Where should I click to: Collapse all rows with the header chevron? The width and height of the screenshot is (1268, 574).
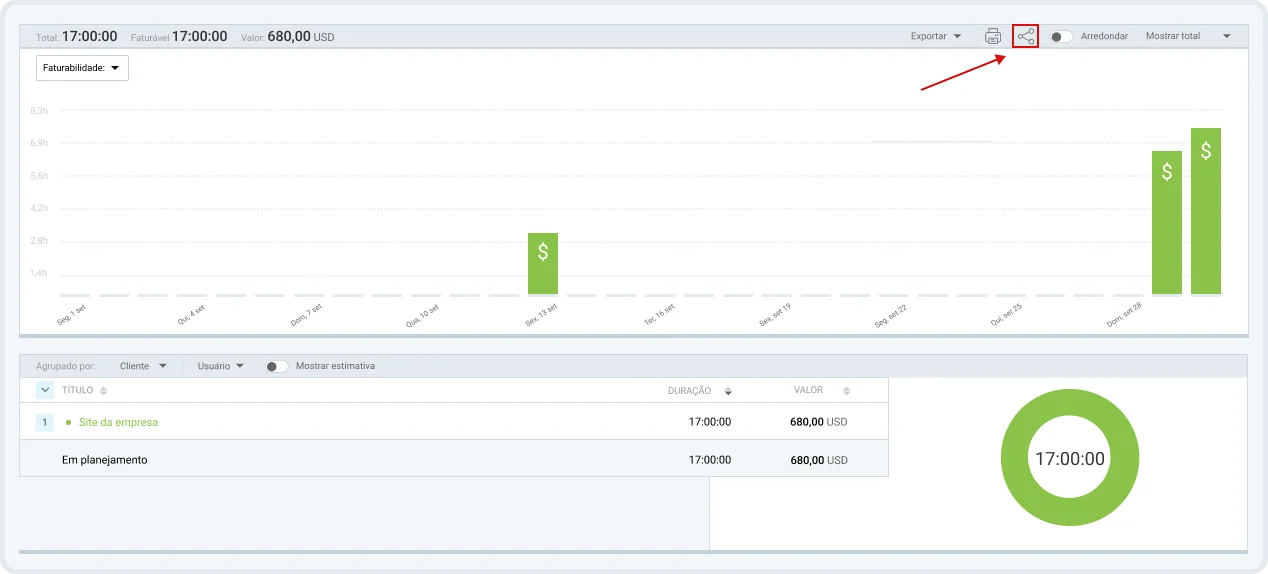click(45, 390)
